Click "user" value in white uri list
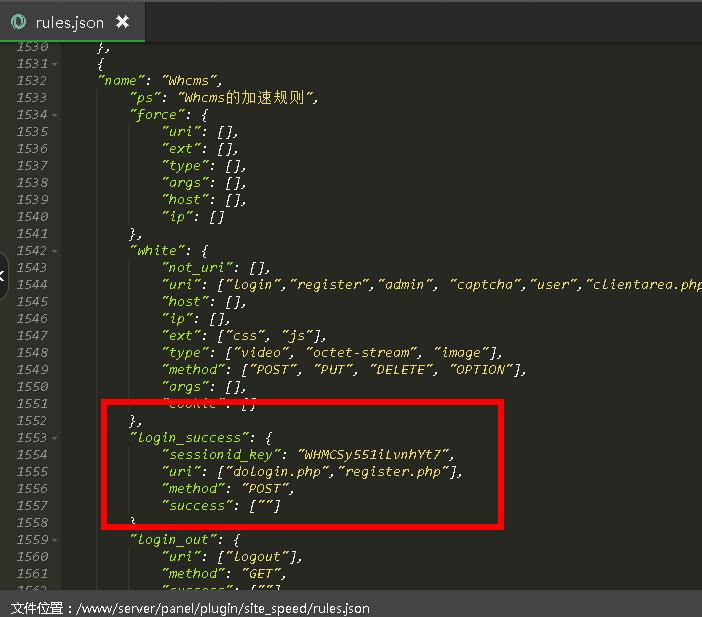 point(556,285)
